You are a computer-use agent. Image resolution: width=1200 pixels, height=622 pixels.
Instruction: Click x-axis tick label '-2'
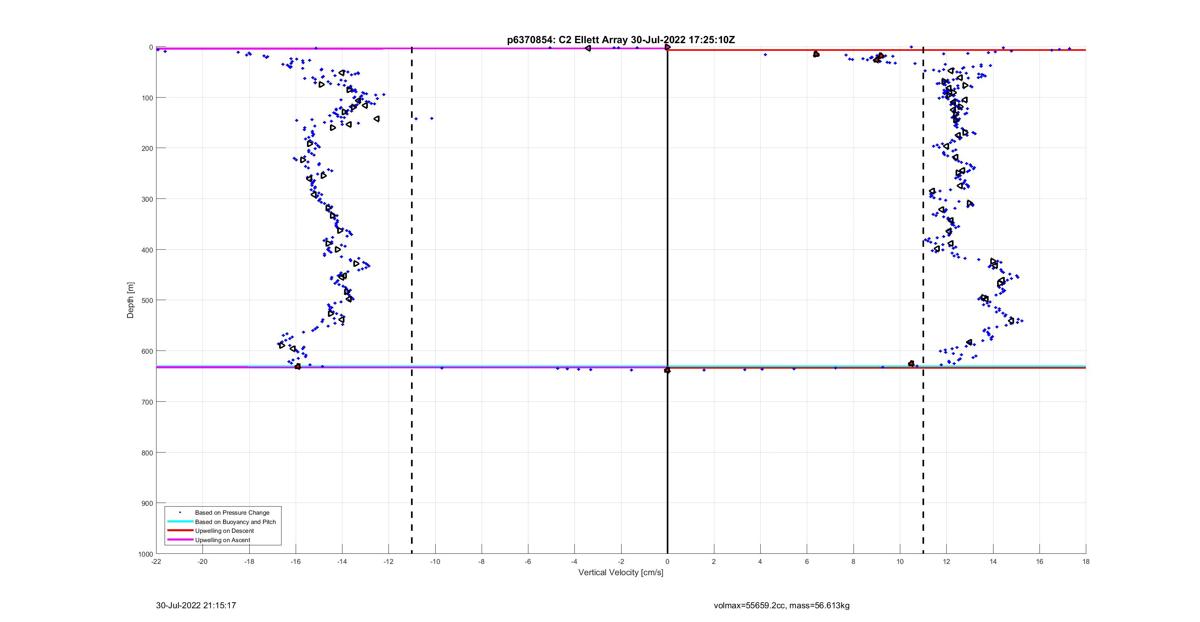coord(621,562)
